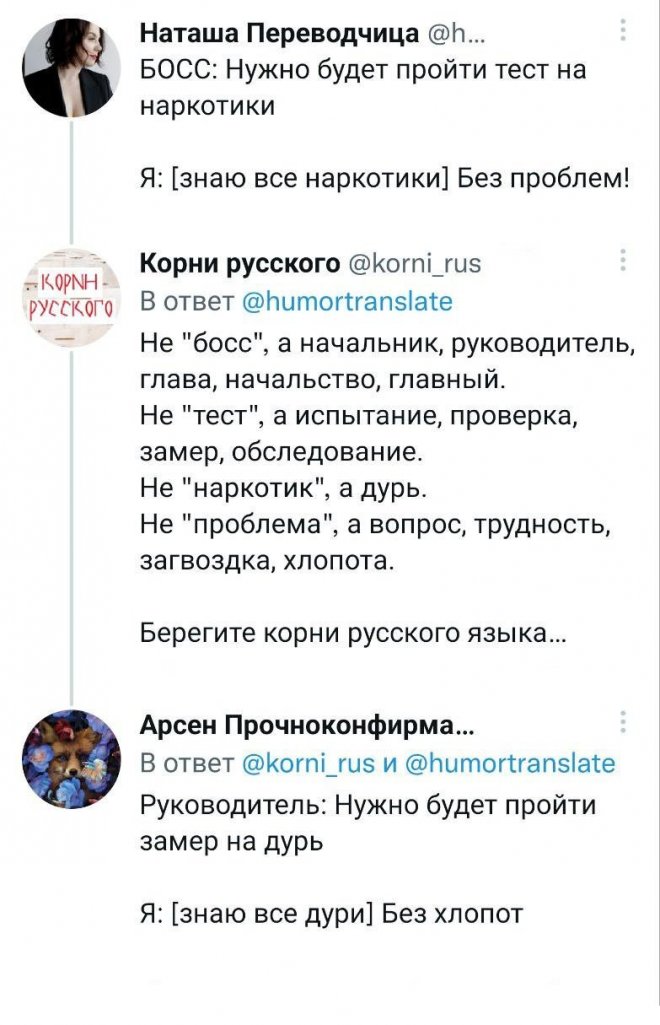660x1025 pixels.
Task: Open more options on Наташа Переводчица's tweet
Action: coord(625,36)
